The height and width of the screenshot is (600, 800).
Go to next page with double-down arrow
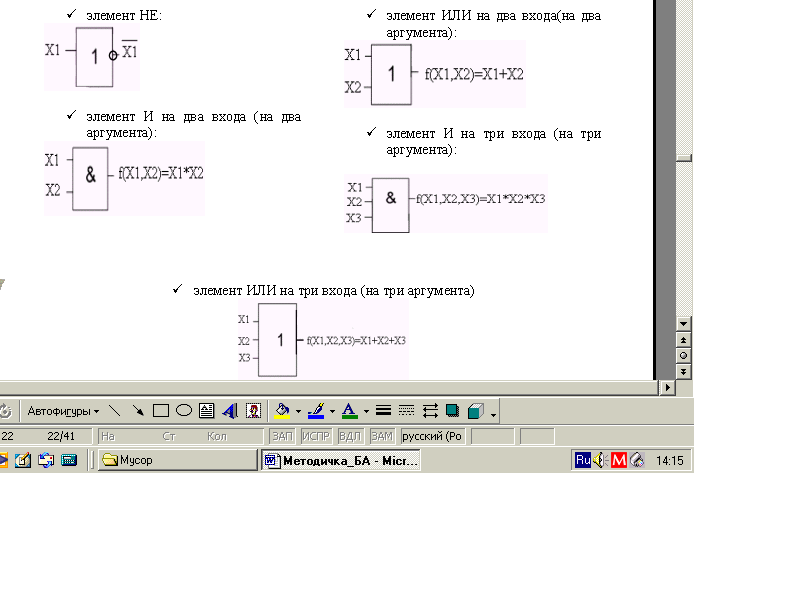pyautogui.click(x=684, y=372)
